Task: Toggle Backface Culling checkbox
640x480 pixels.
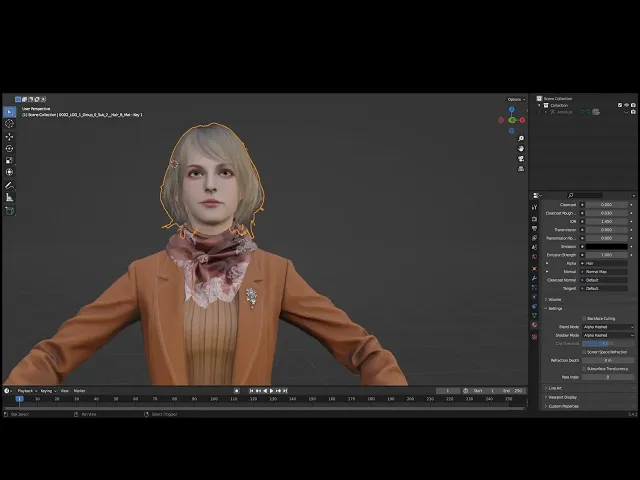Action: [x=584, y=318]
